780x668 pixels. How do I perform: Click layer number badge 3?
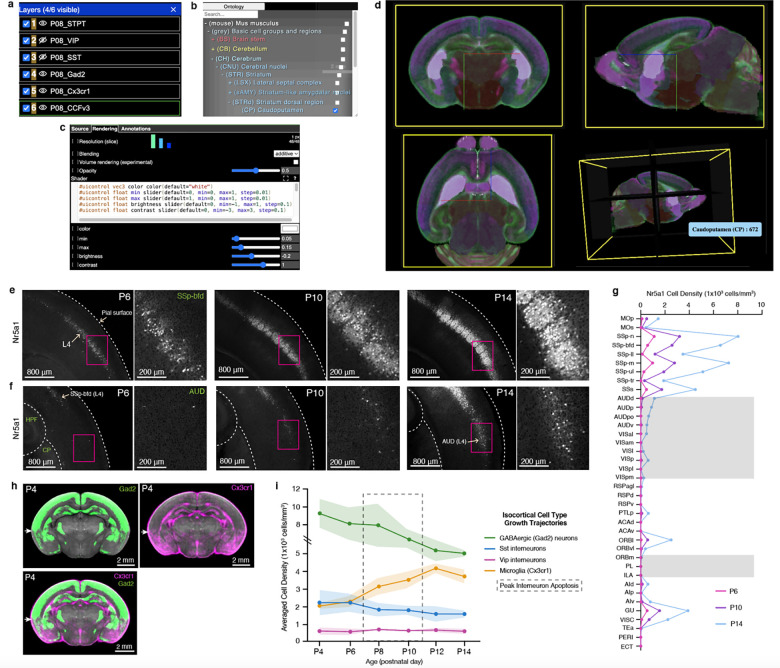tap(34, 57)
